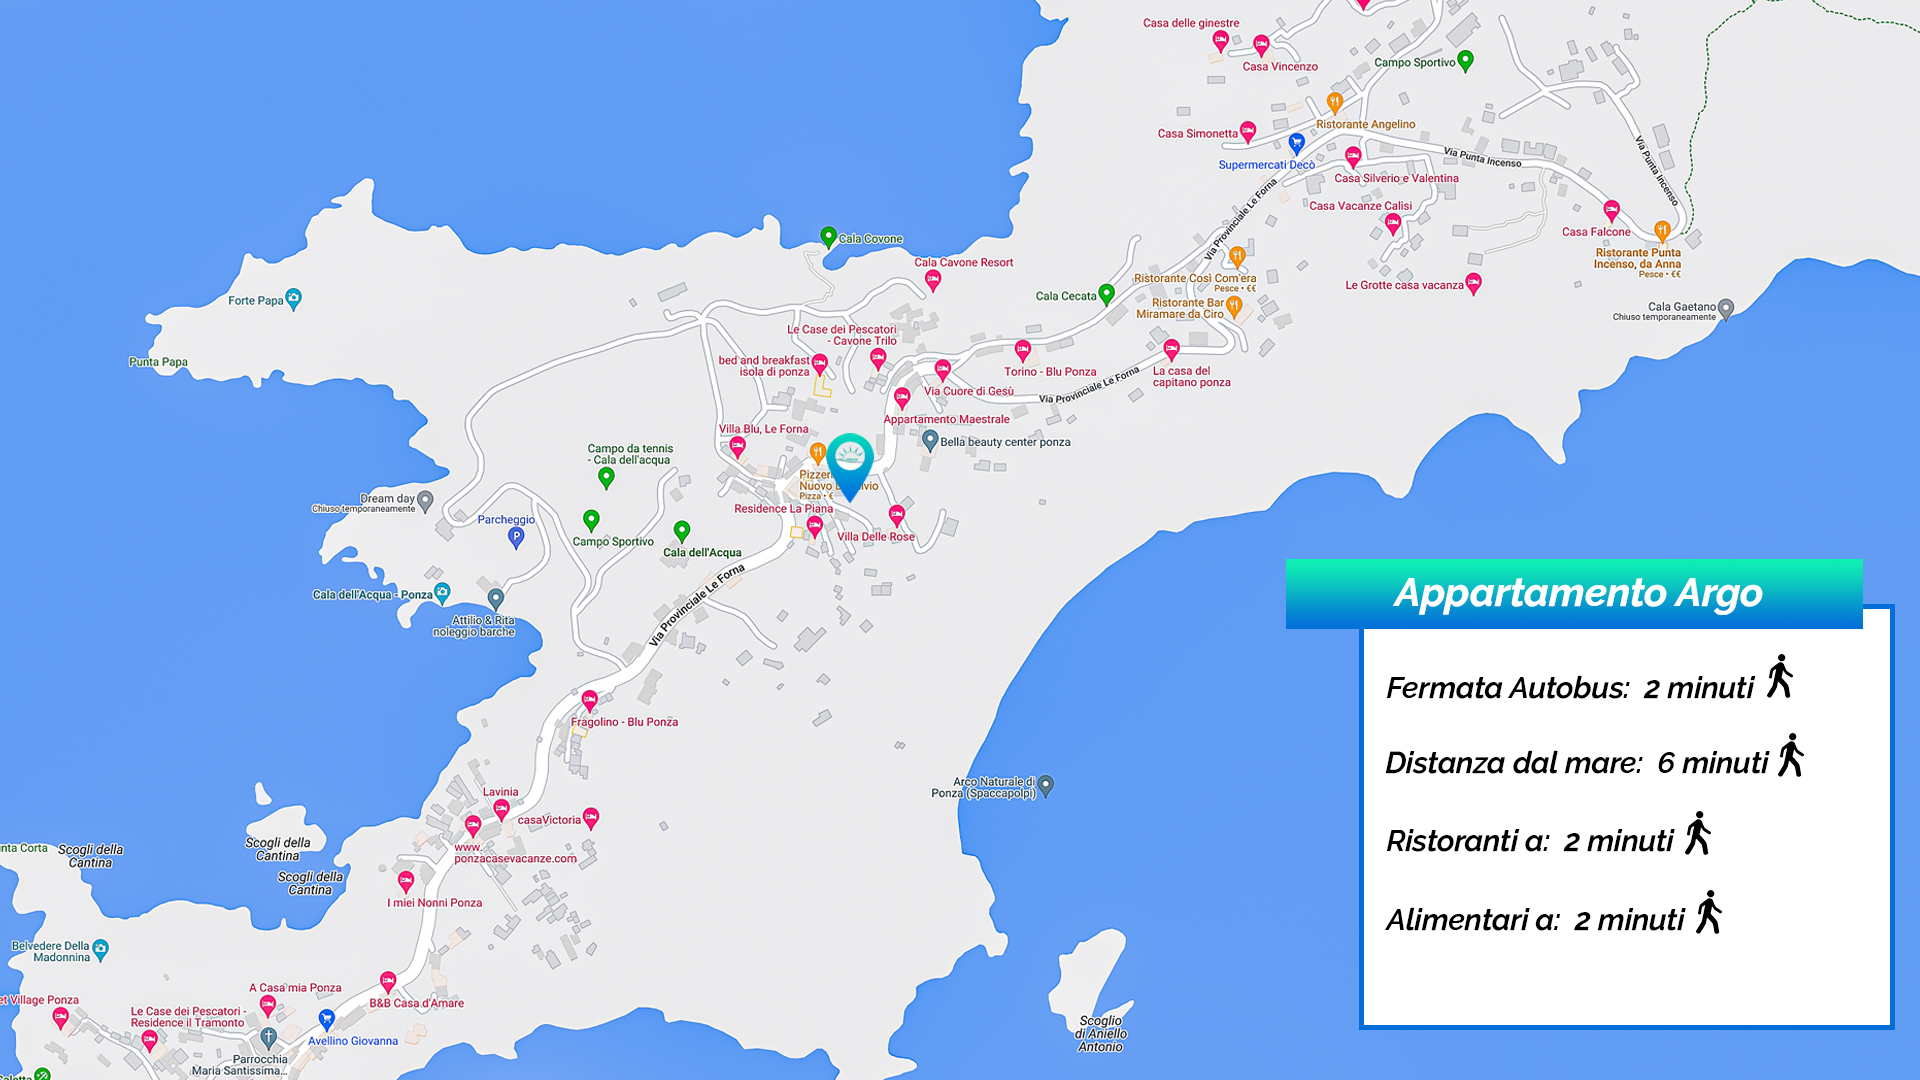Click the Punta Papa map label
1920x1080 pixels.
click(158, 362)
